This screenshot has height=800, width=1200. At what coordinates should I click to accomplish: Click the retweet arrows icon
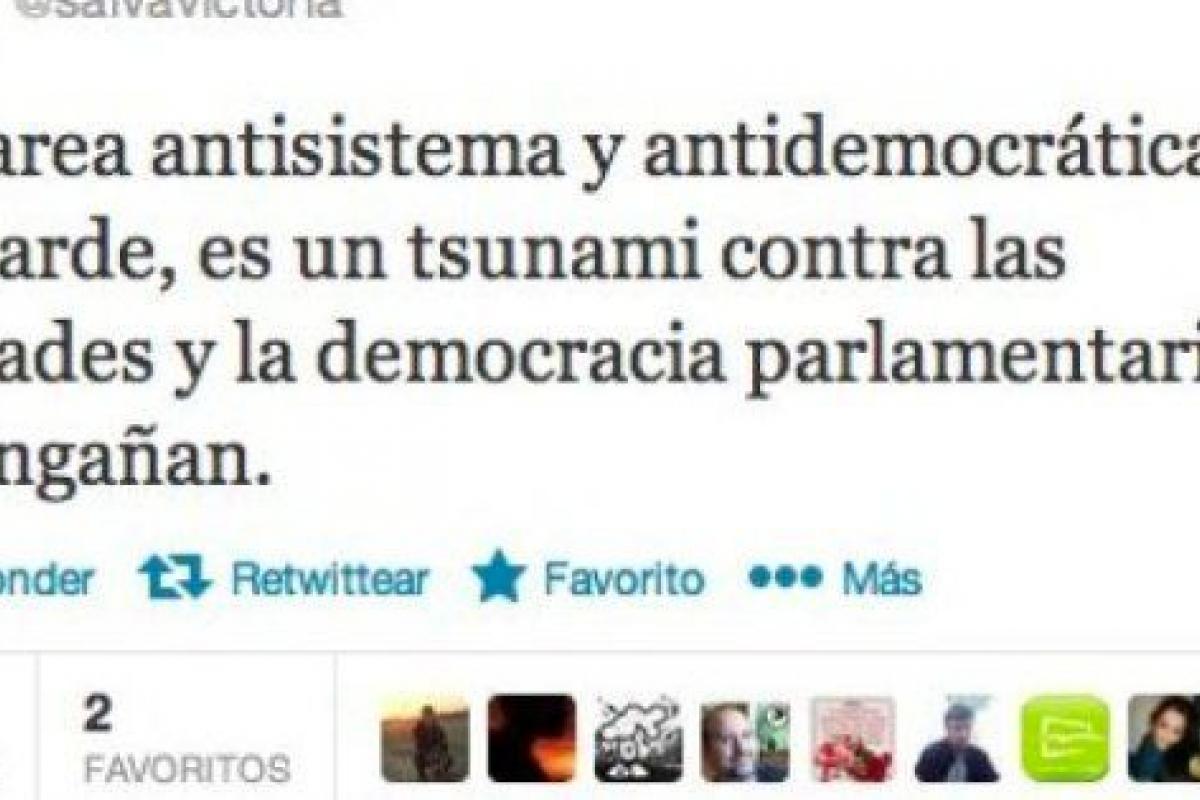click(x=176, y=577)
